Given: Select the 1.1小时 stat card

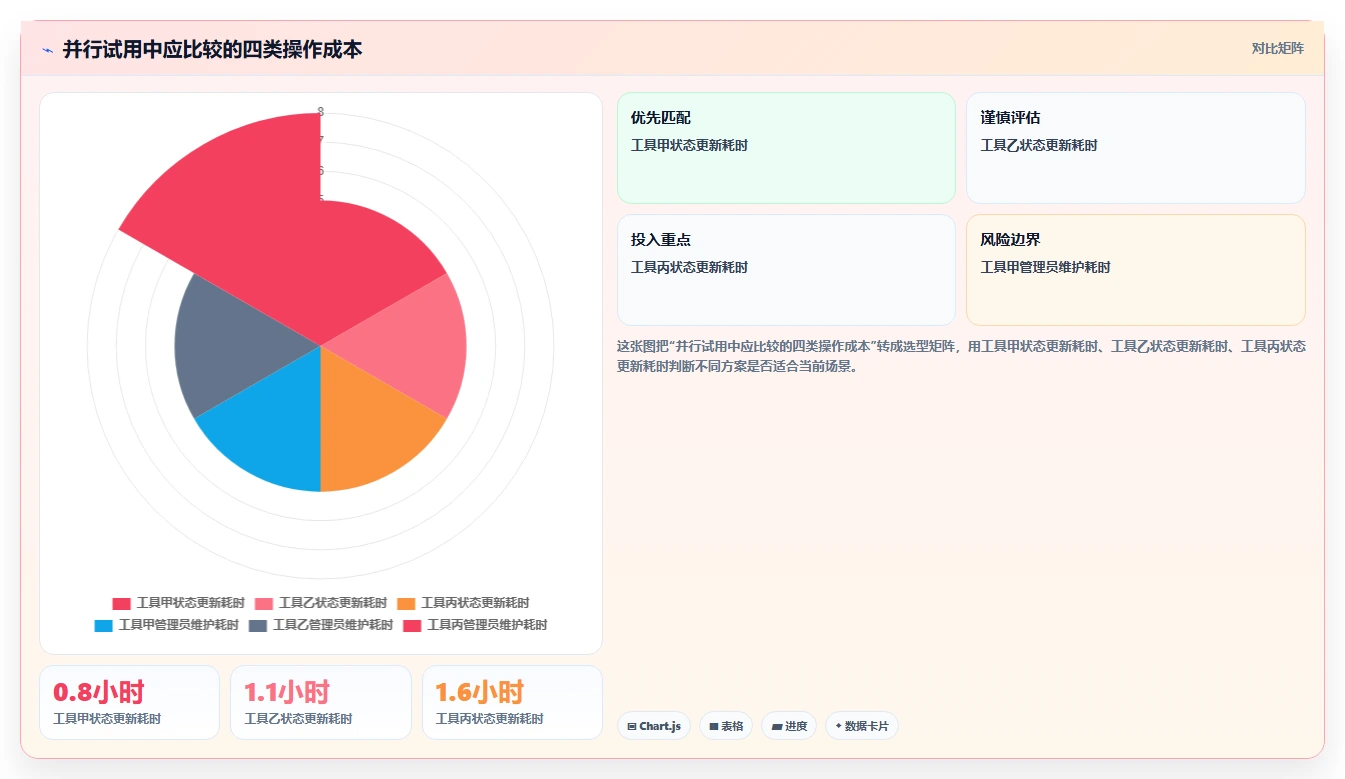Looking at the screenshot, I should (320, 702).
